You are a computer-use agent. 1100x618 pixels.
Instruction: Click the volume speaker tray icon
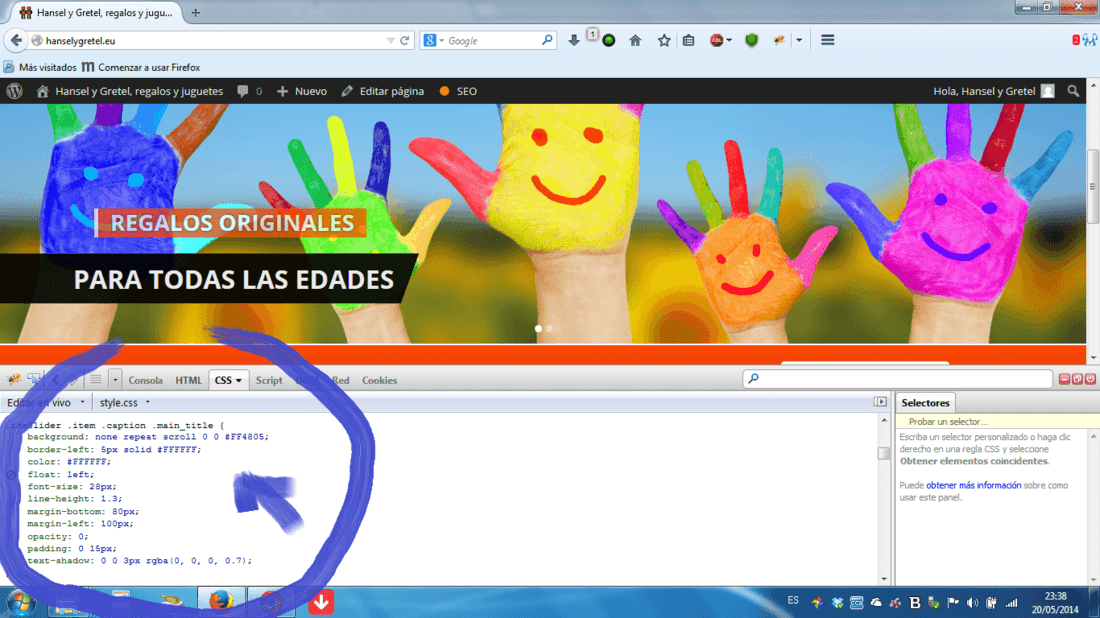(972, 603)
